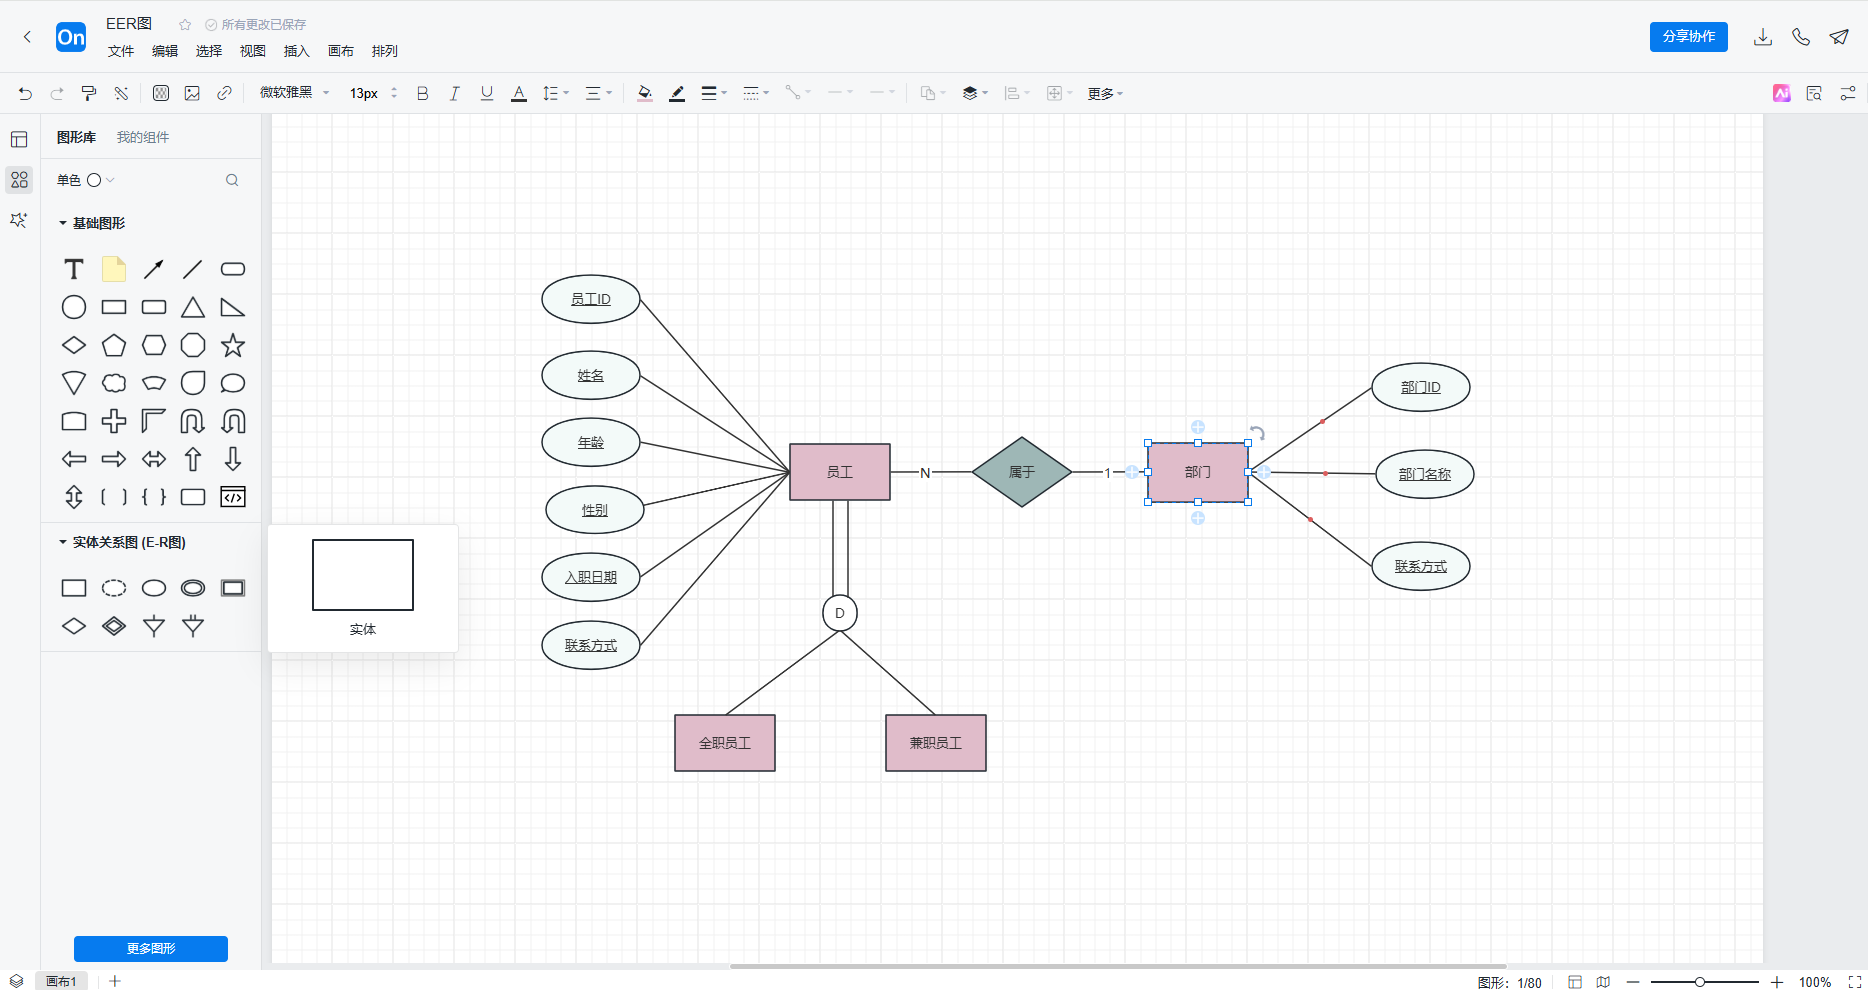
Task: Click the zoom slider handle
Action: (x=1699, y=982)
